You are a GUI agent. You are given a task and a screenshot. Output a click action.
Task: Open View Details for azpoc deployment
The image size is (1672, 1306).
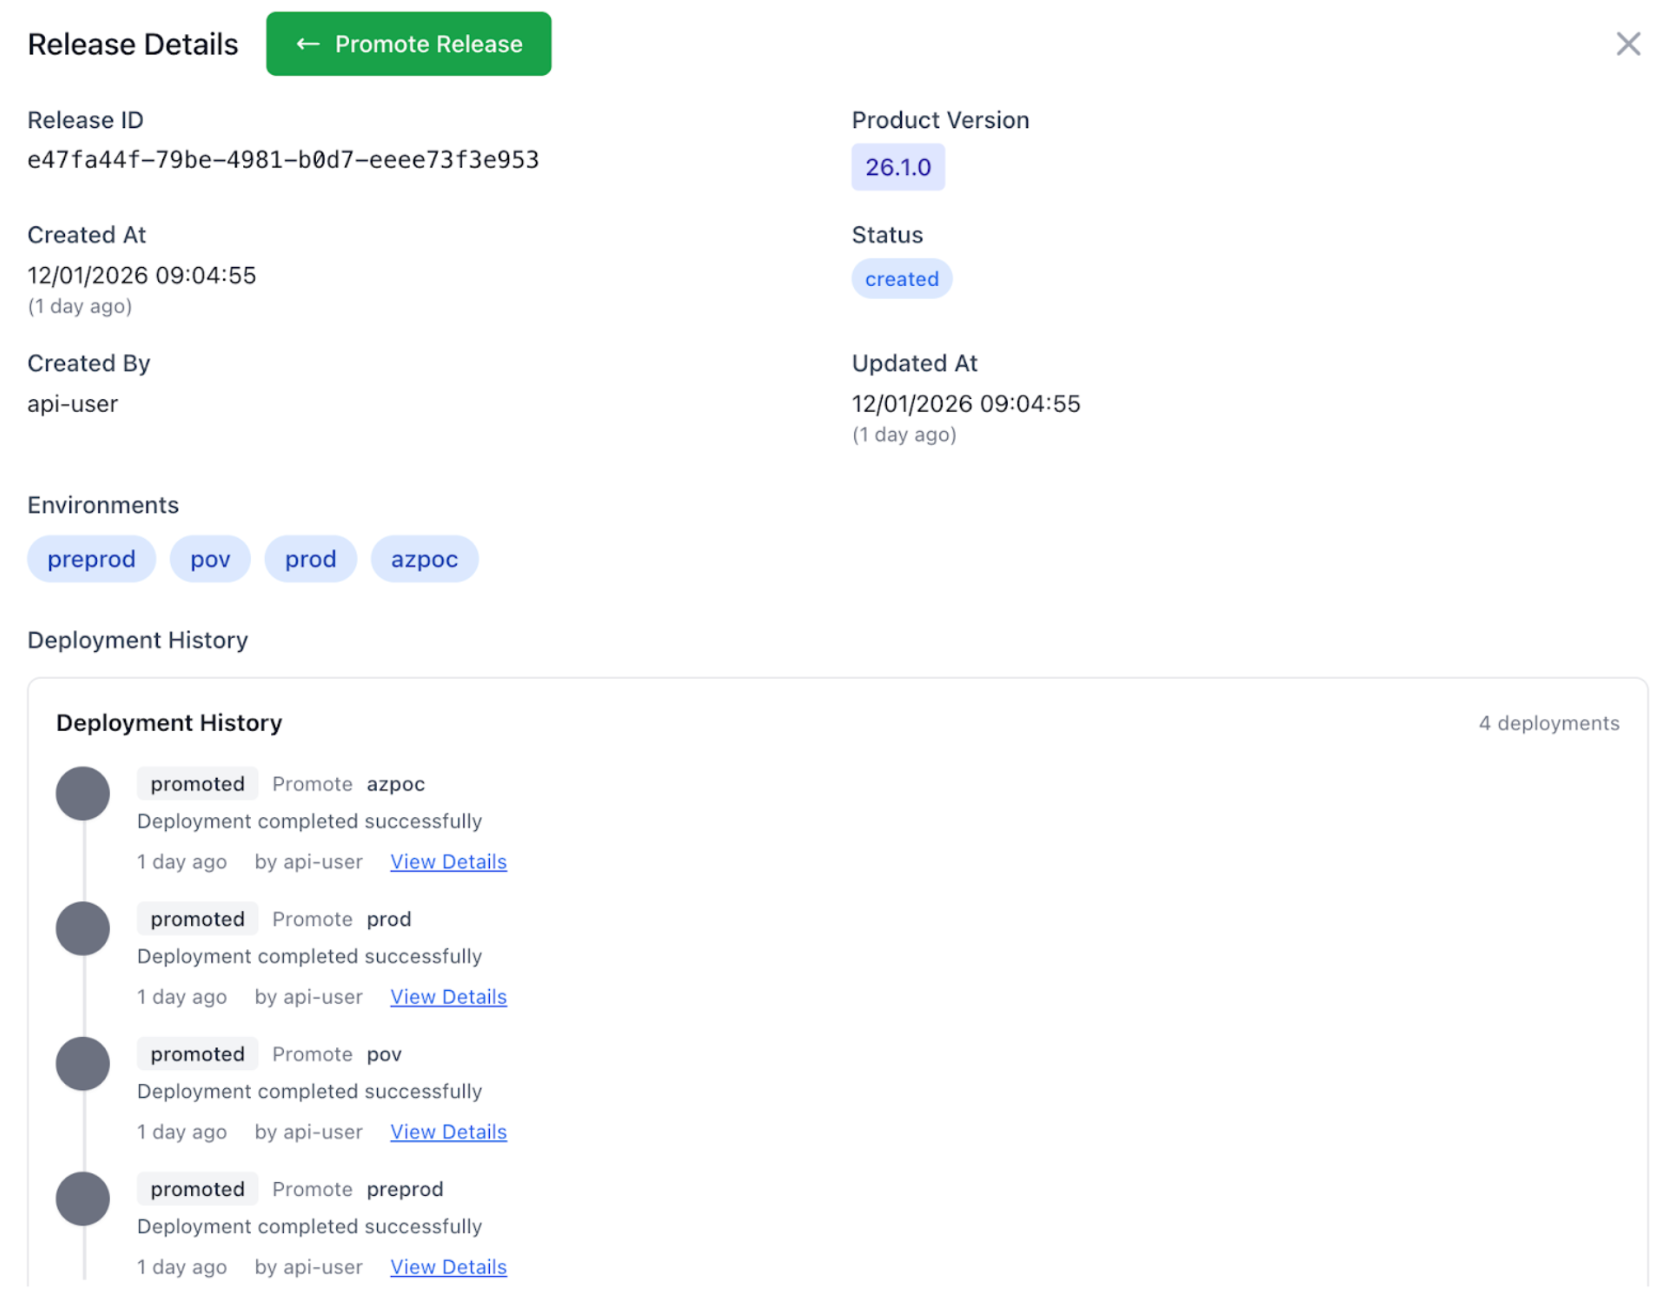pyautogui.click(x=448, y=862)
